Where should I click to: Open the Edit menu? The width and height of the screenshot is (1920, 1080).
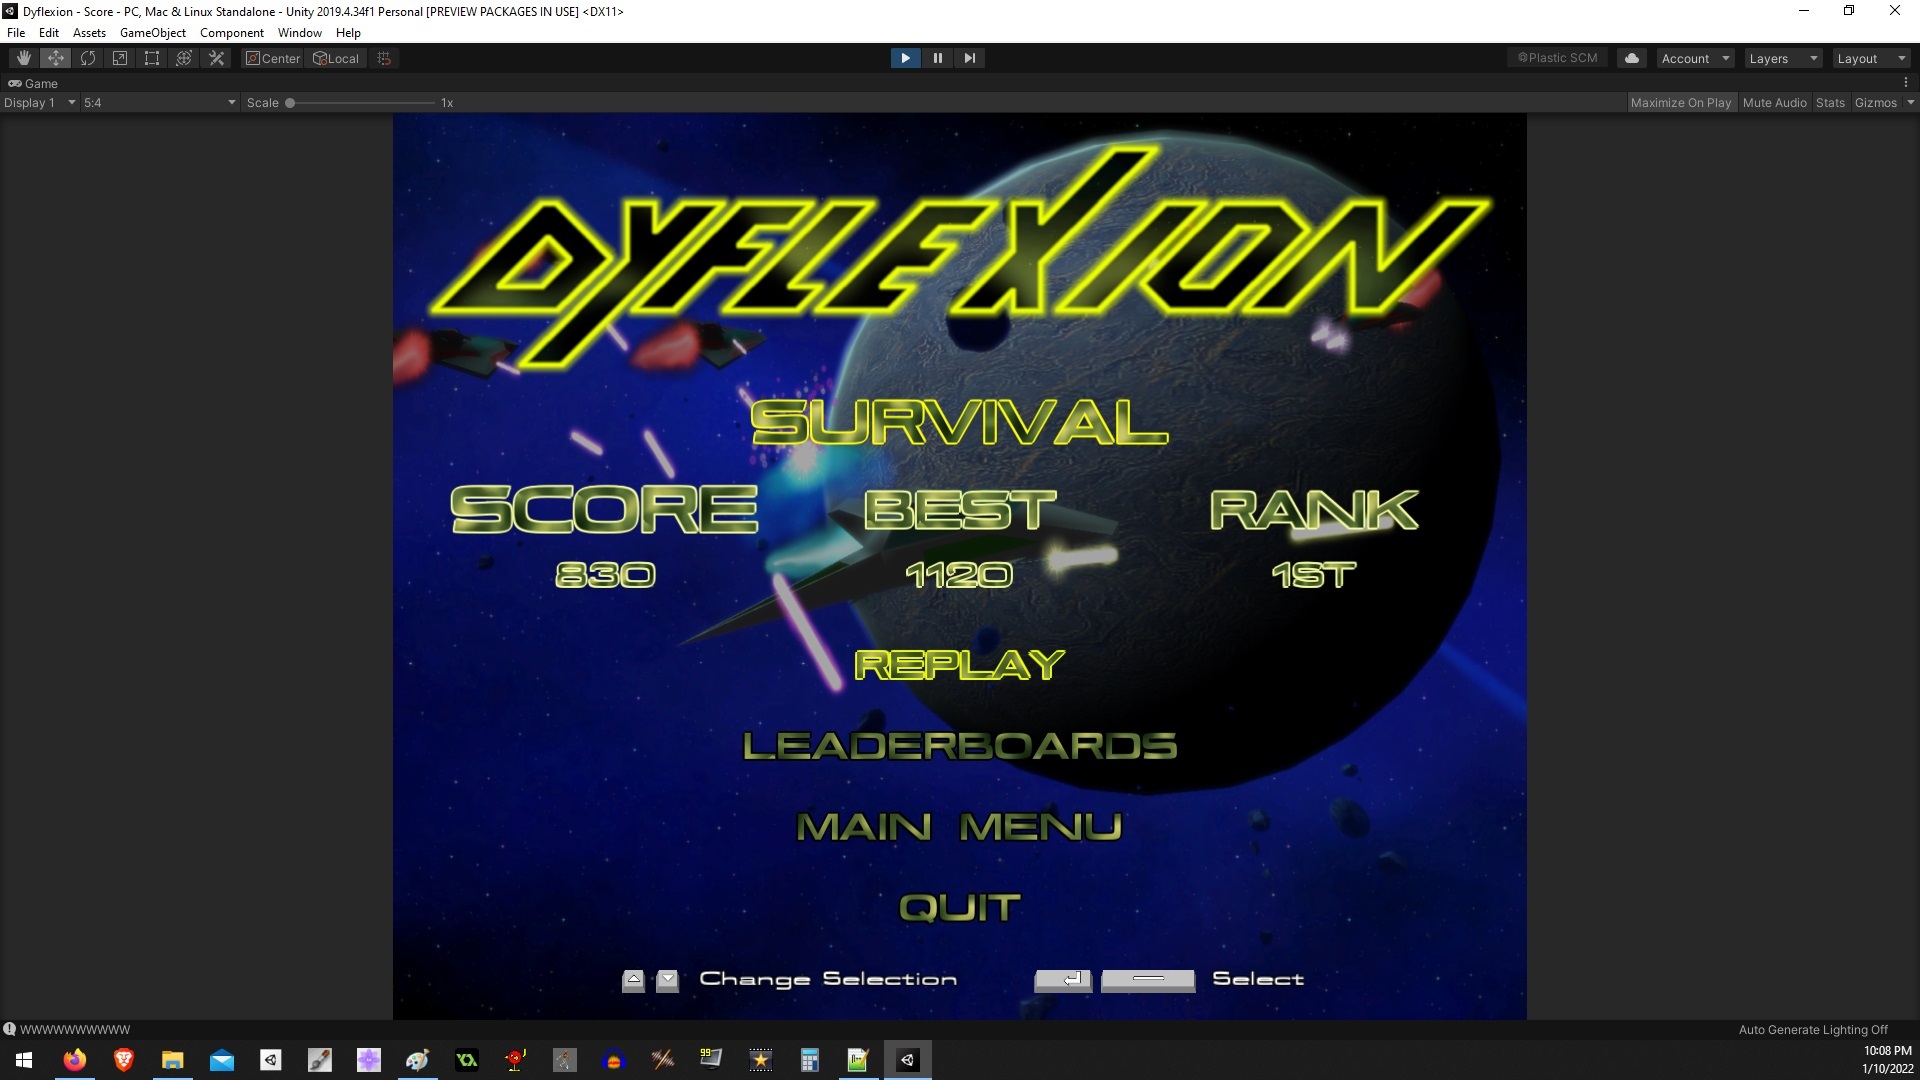coord(48,32)
